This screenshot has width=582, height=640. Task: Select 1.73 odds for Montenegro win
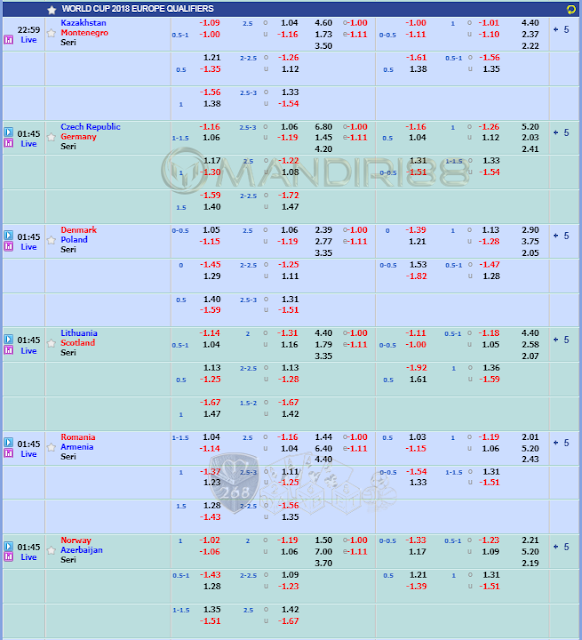tap(323, 35)
